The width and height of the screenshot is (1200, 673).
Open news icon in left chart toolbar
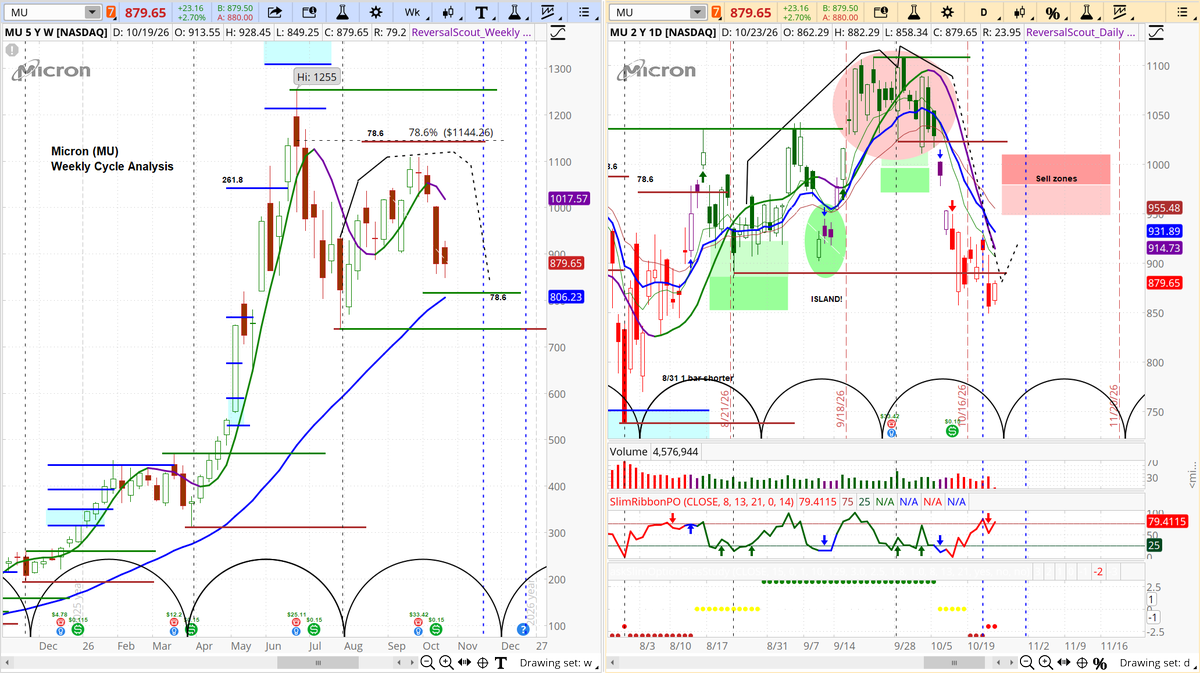pos(312,13)
